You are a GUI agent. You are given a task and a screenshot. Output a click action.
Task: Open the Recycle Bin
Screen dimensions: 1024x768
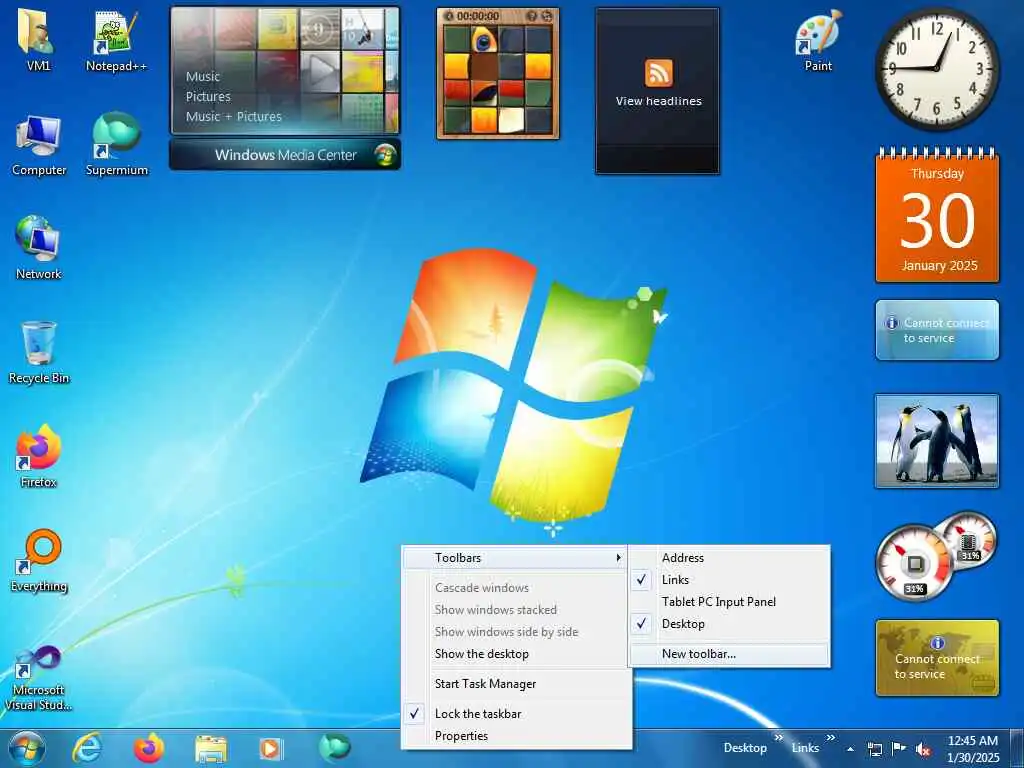pyautogui.click(x=39, y=353)
